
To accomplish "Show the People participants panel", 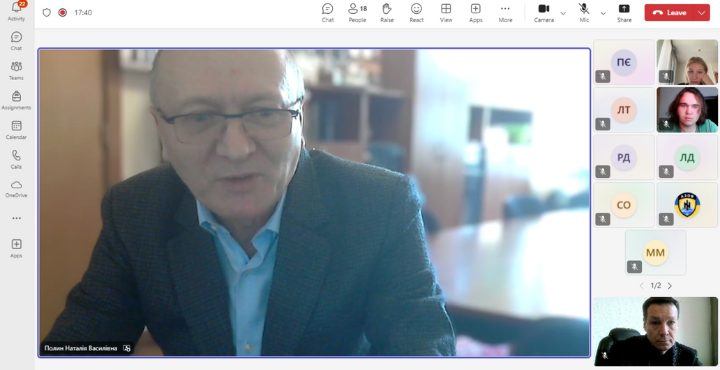I will click(x=357, y=12).
